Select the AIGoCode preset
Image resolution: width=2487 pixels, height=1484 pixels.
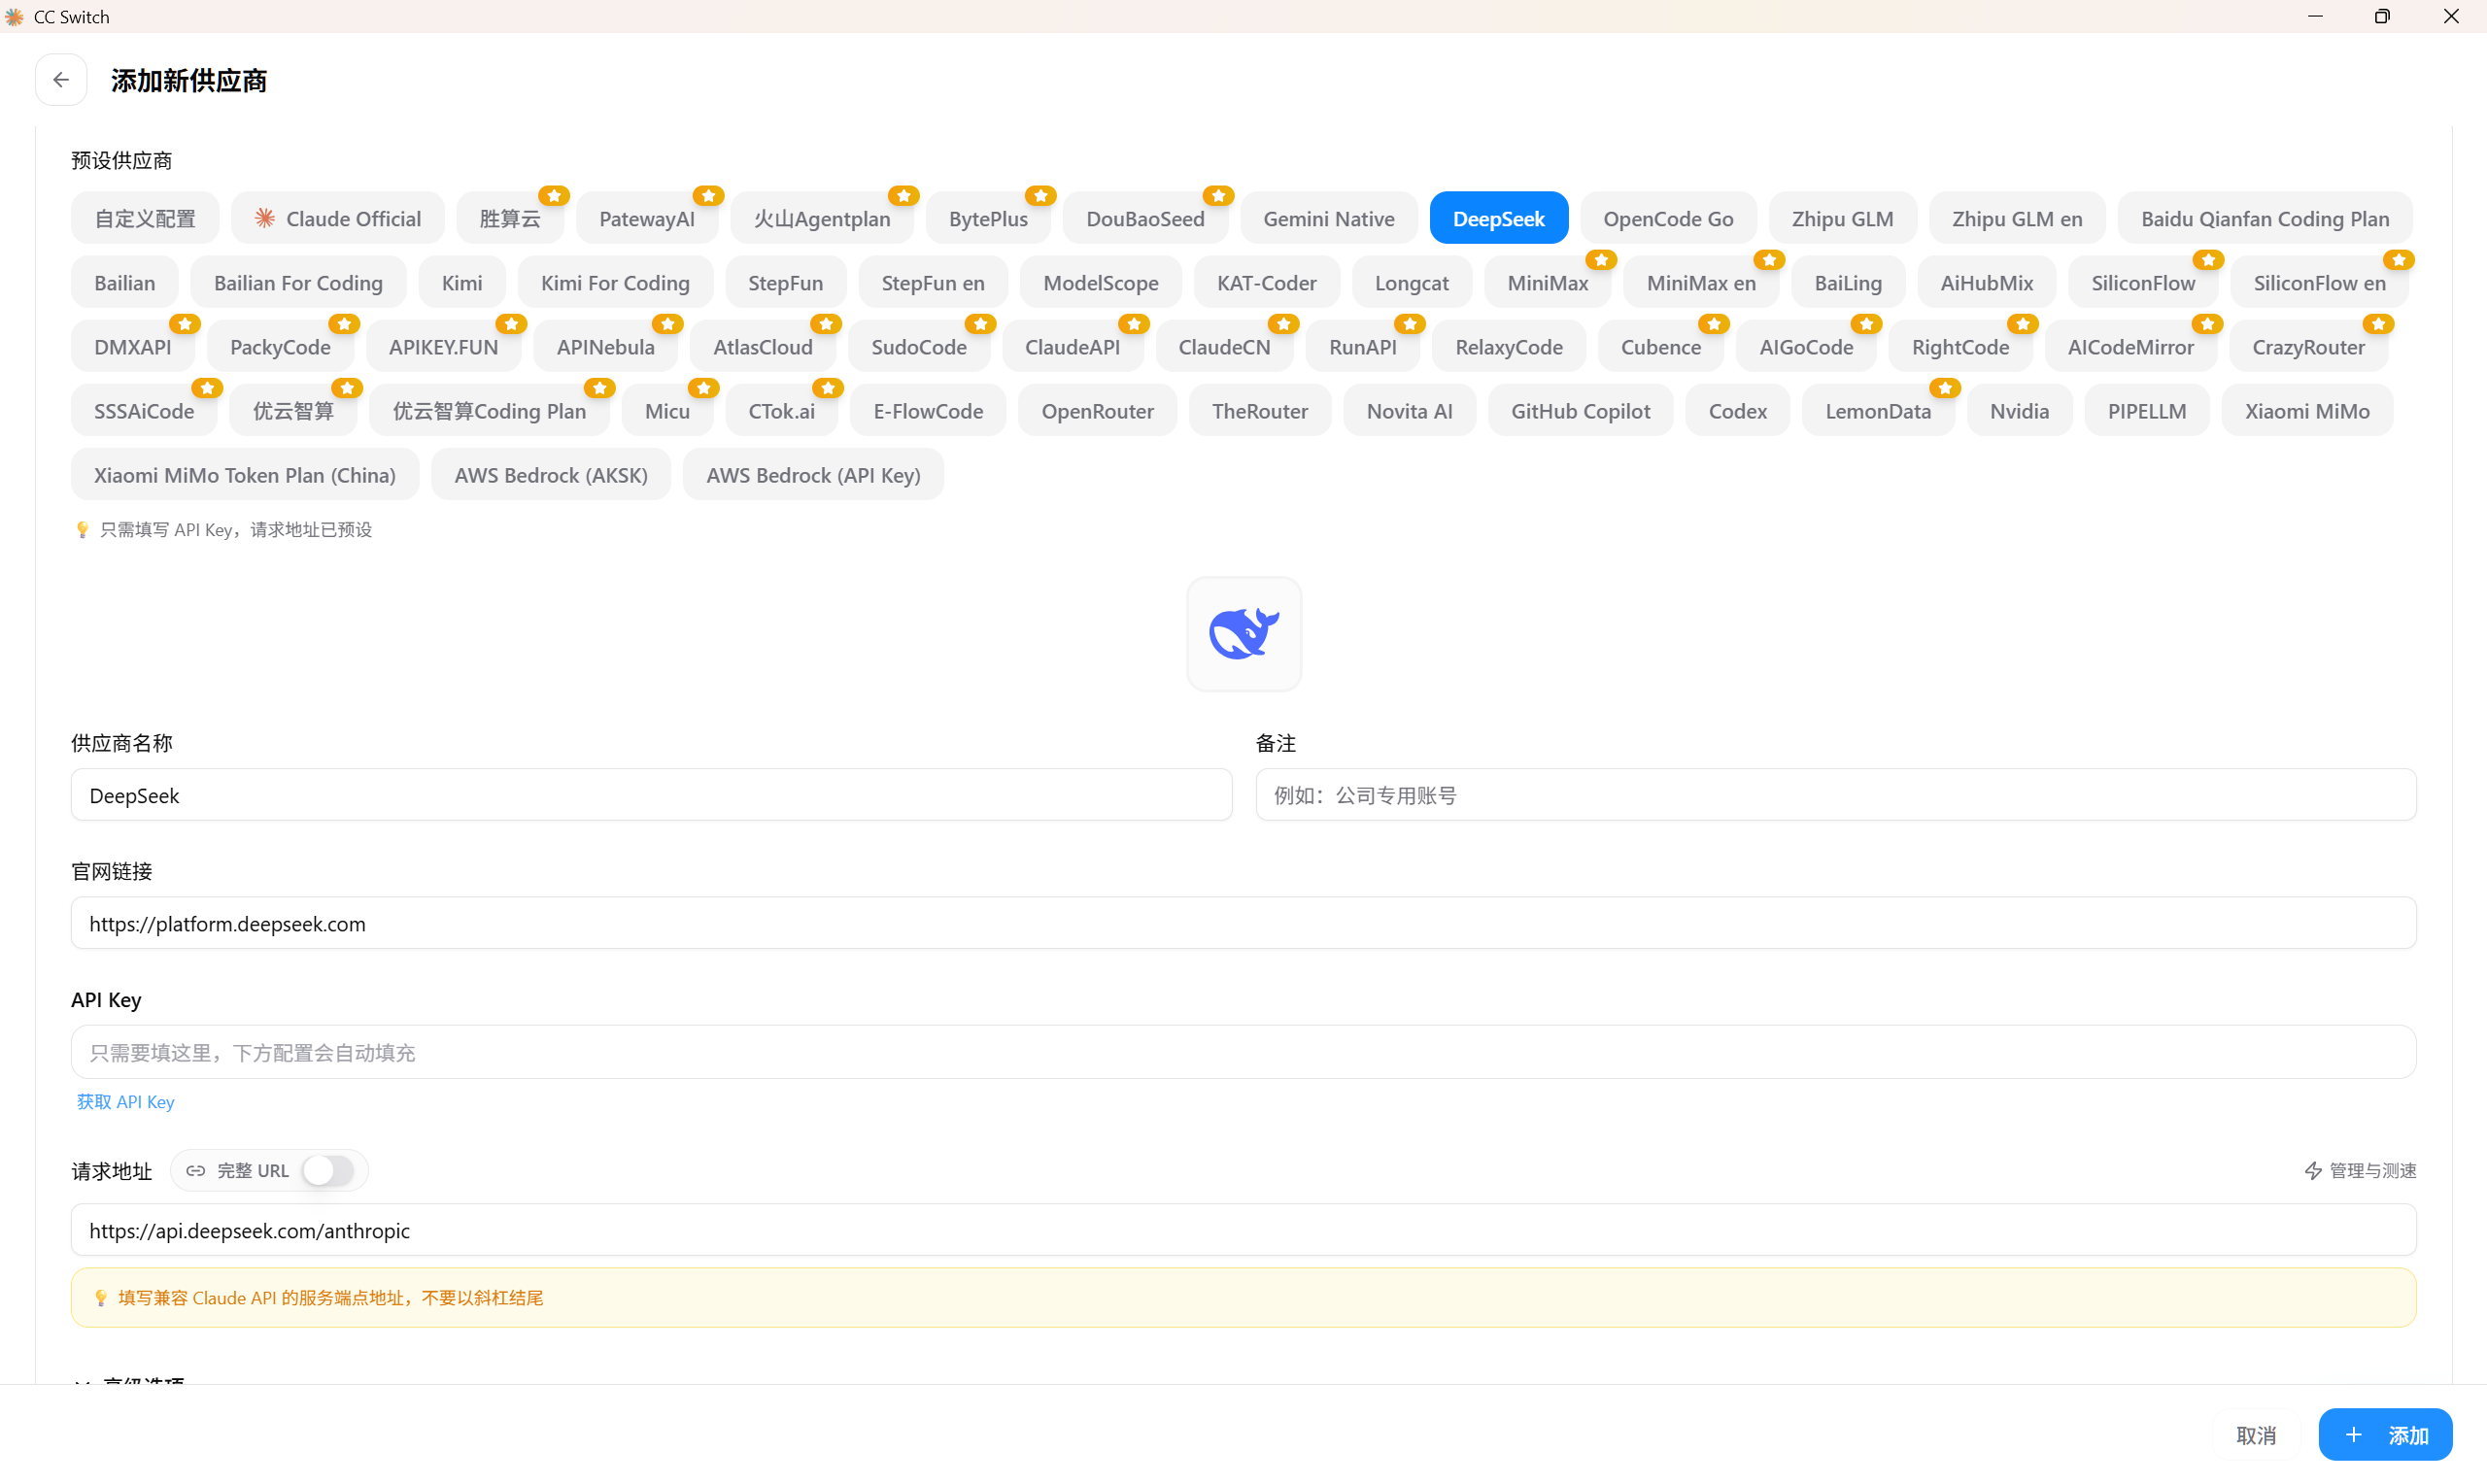[1807, 346]
